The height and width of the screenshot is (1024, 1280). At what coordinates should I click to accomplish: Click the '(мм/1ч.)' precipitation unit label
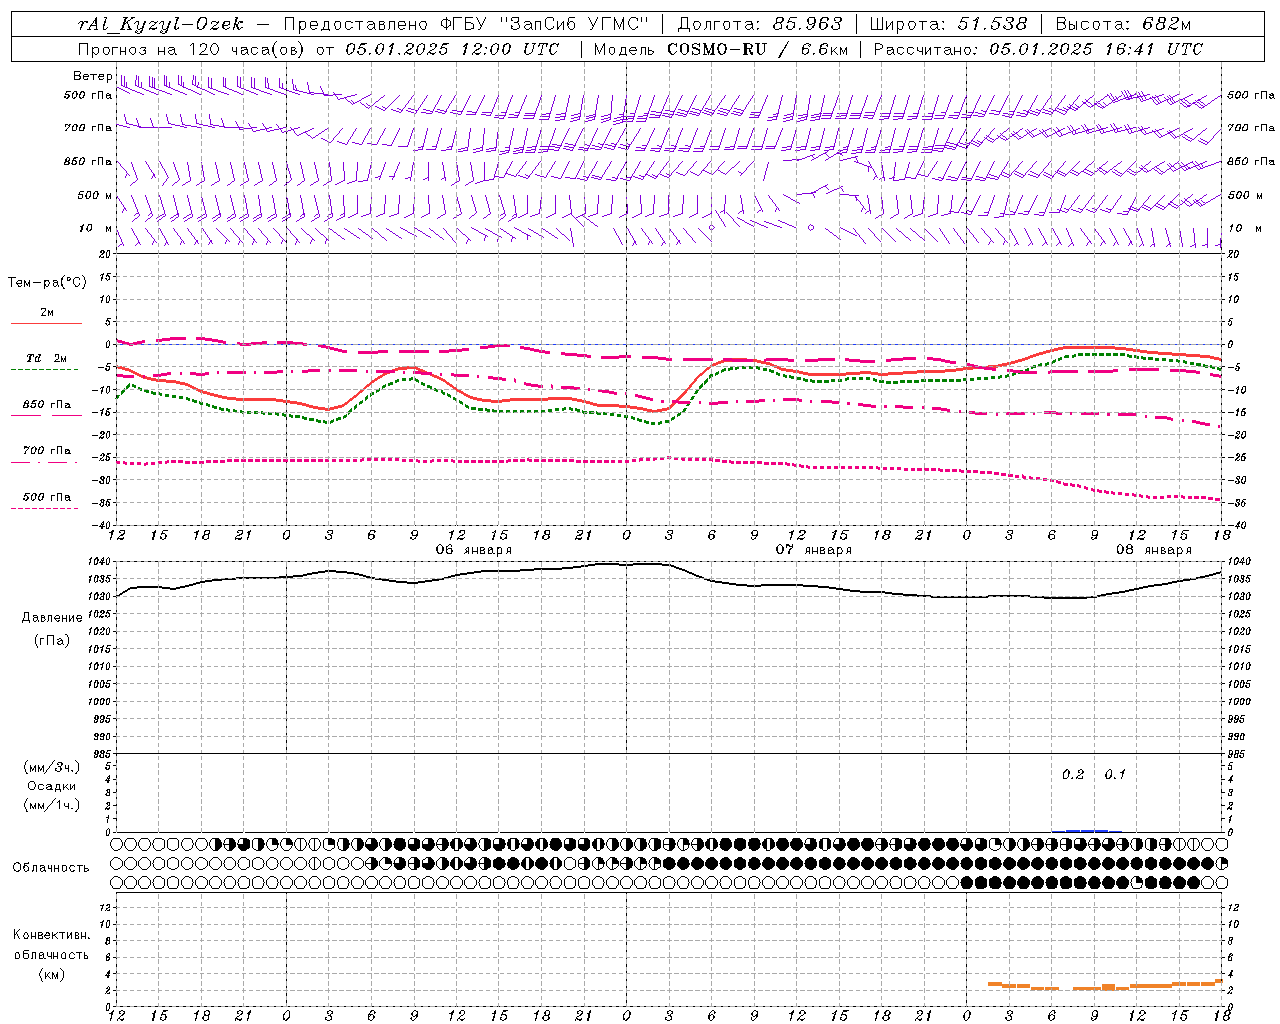(x=52, y=805)
